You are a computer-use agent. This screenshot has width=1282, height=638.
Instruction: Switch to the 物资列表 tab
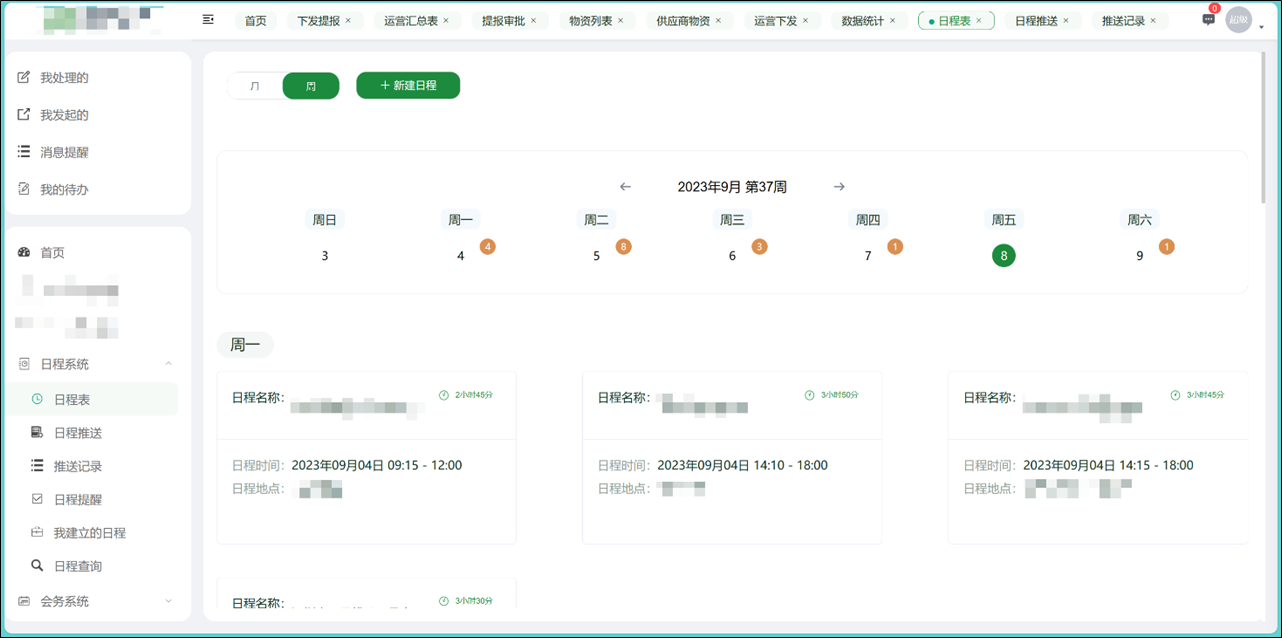point(589,19)
